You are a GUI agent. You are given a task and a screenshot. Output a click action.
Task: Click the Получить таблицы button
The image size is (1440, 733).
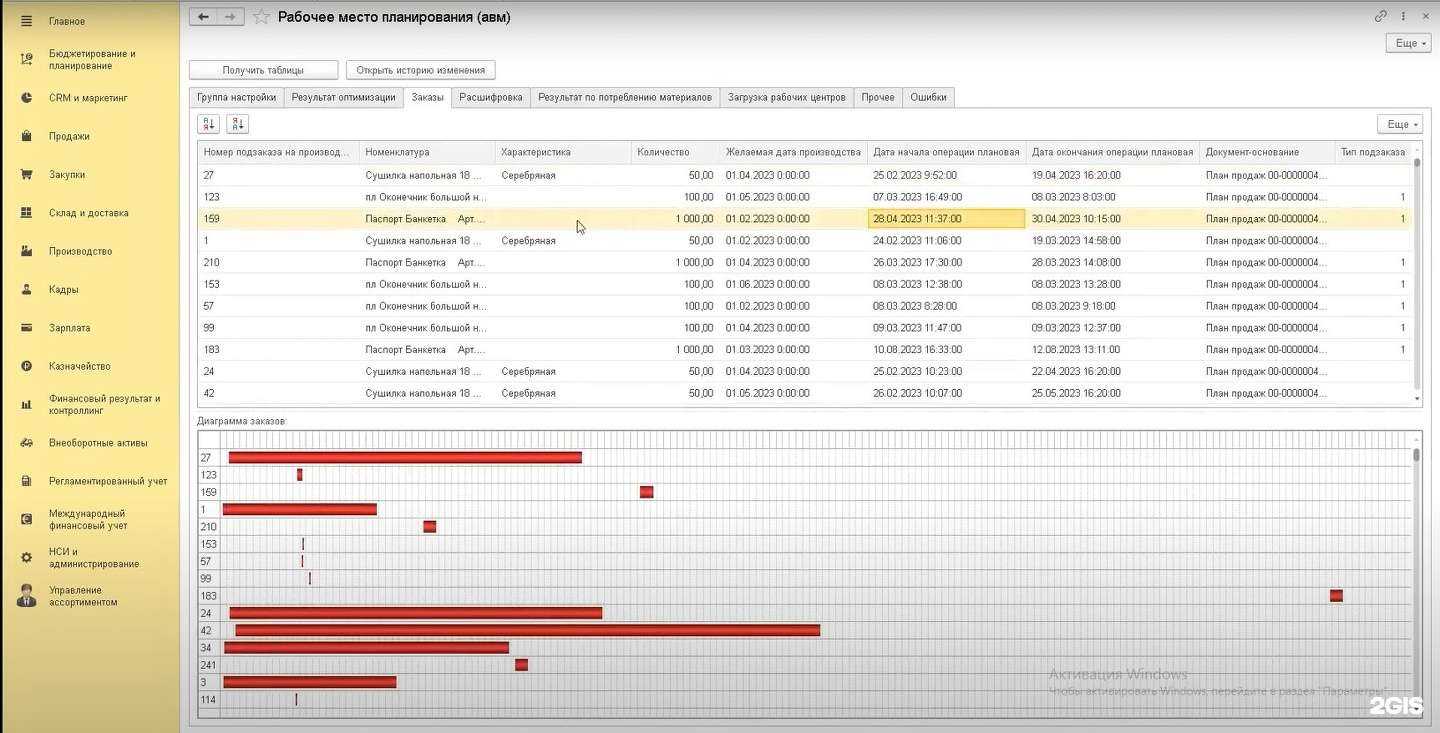pyautogui.click(x=263, y=70)
